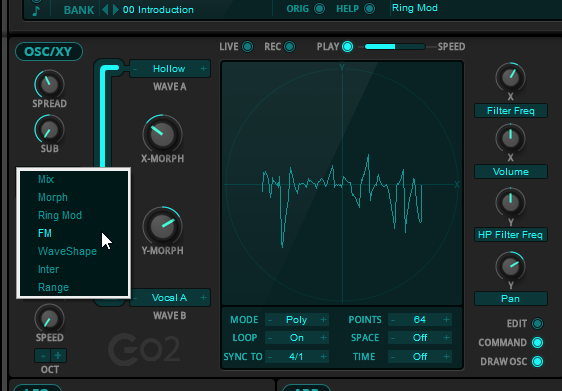Adjust the SPEED slider next to PLAY
Image resolution: width=562 pixels, height=391 pixels.
[x=395, y=47]
